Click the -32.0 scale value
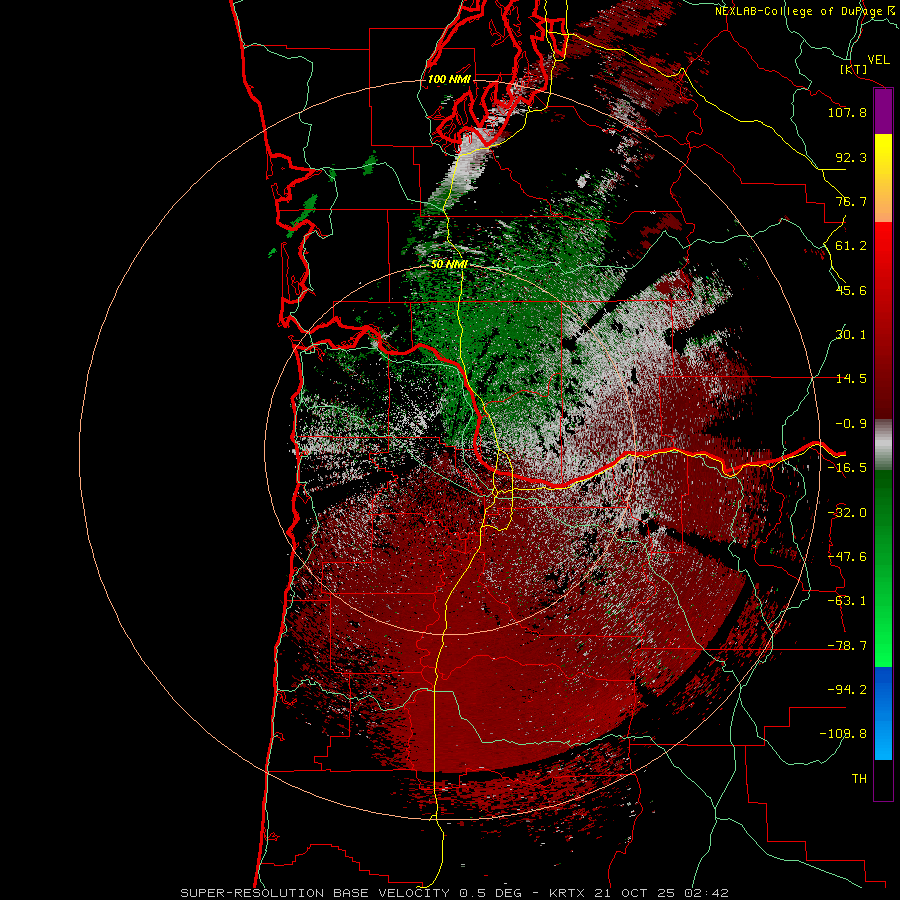Viewport: 900px width, 900px height. coord(847,513)
